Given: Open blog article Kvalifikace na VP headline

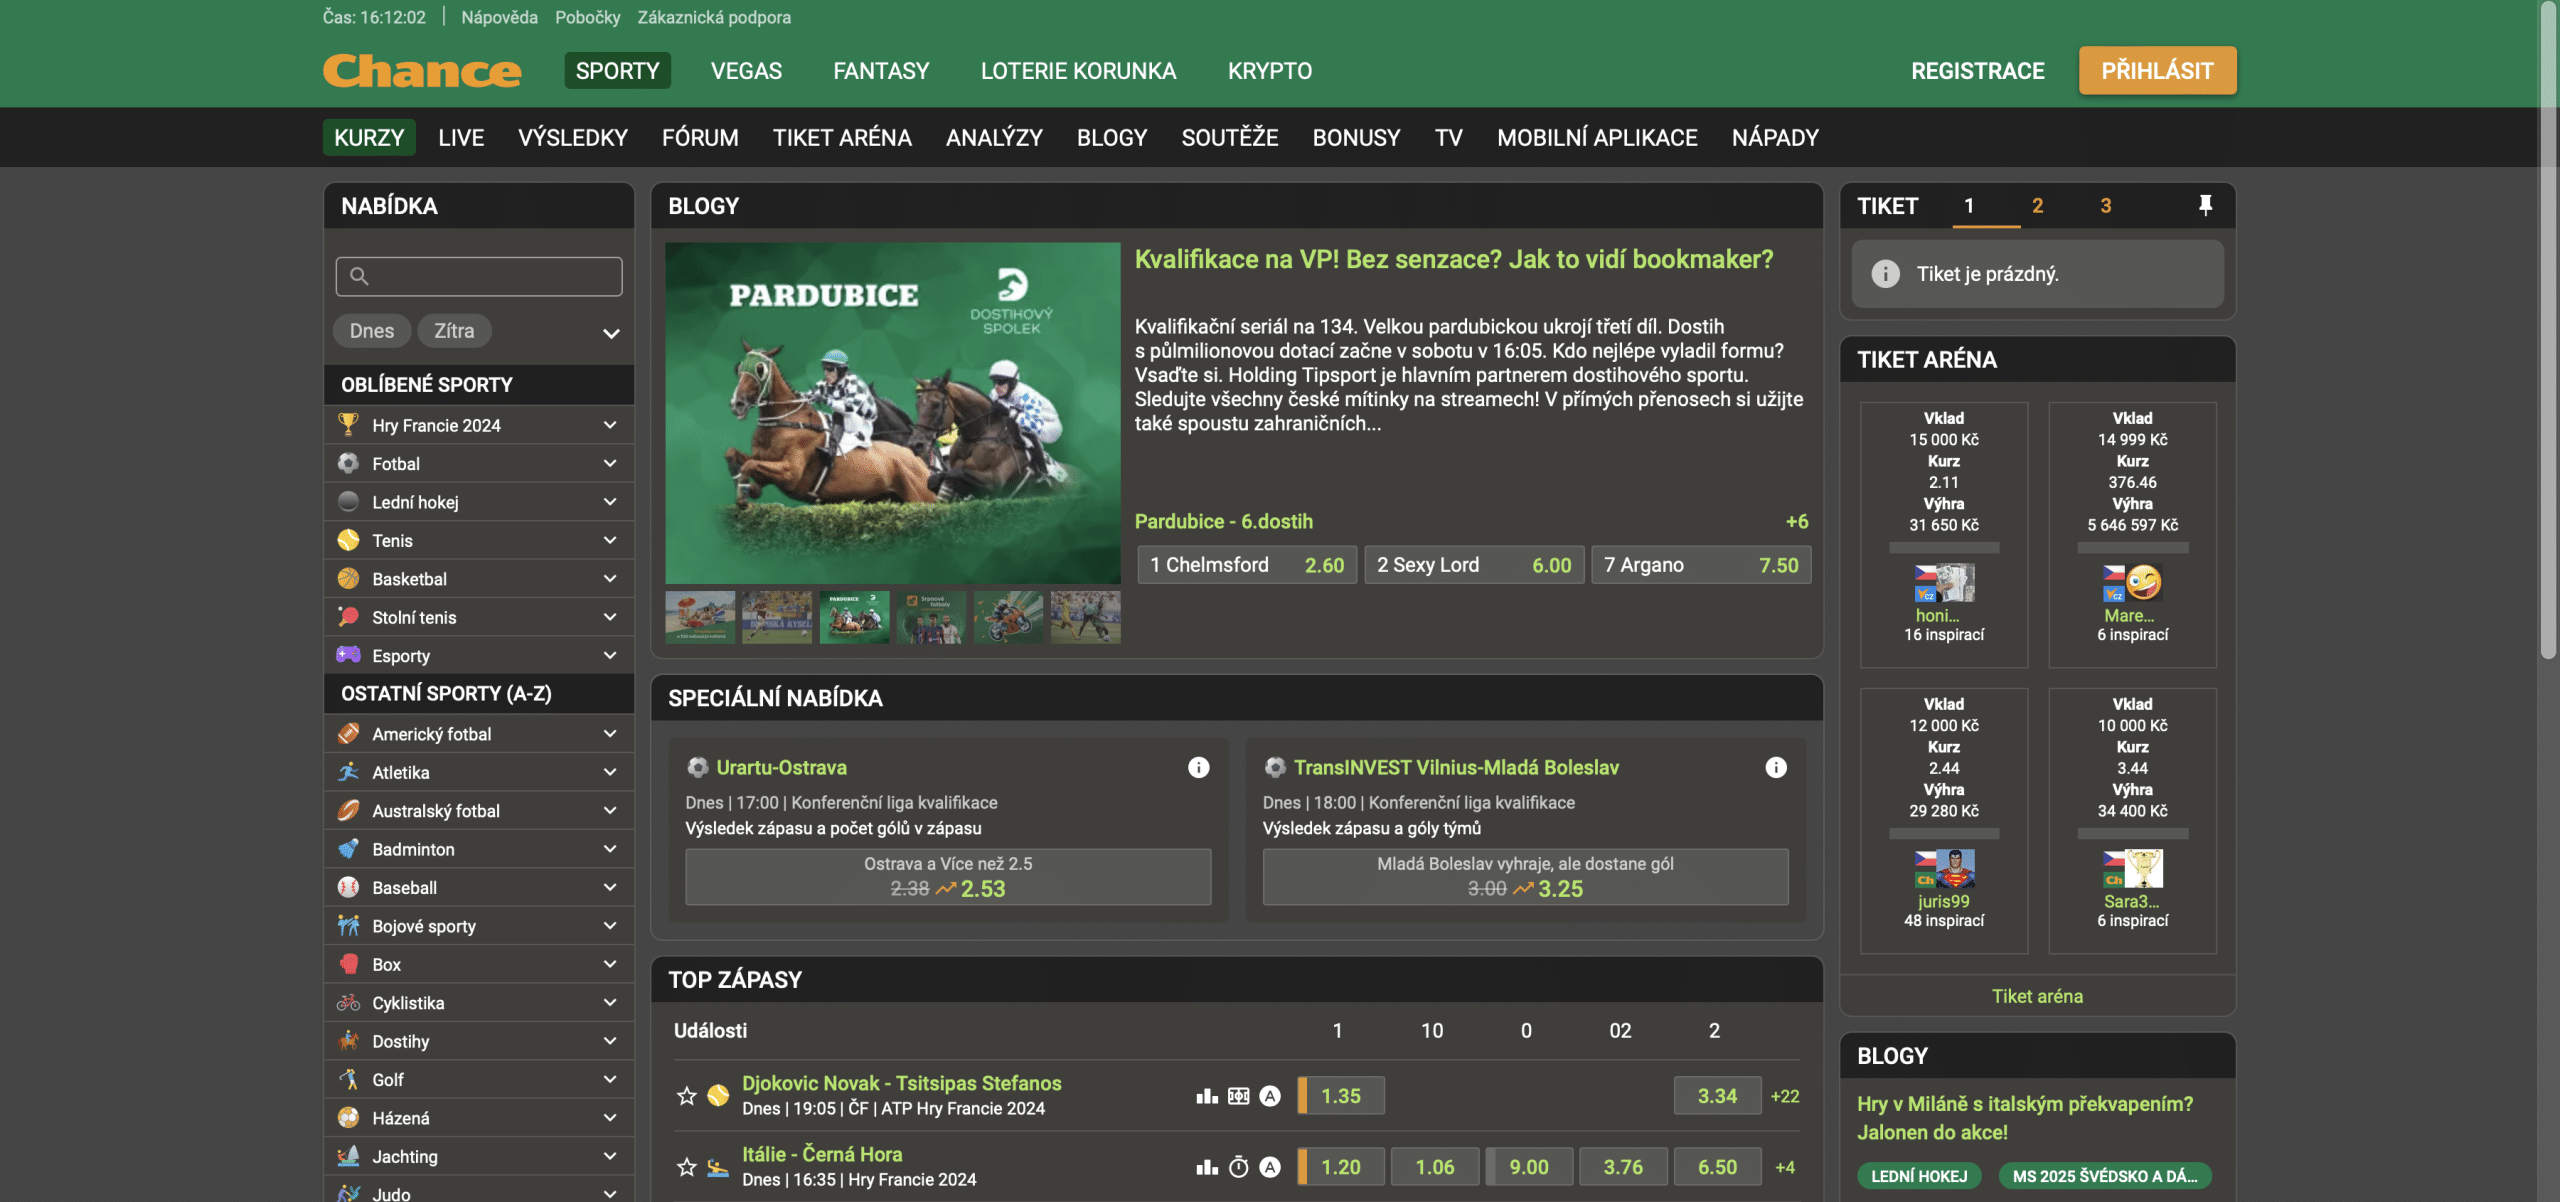Looking at the screenshot, I should (1454, 259).
